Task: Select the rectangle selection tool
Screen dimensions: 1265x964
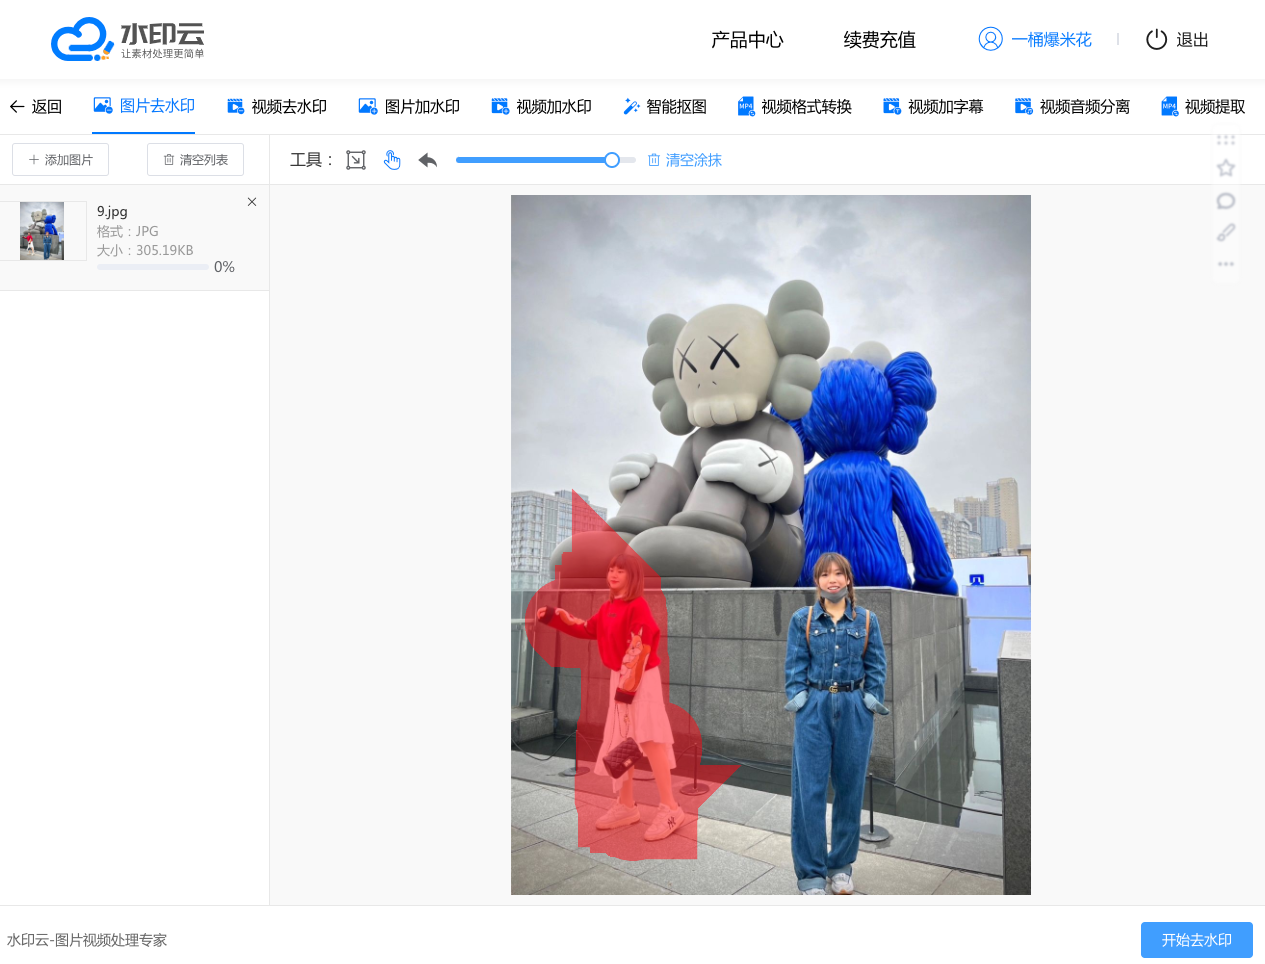Action: pos(356,160)
